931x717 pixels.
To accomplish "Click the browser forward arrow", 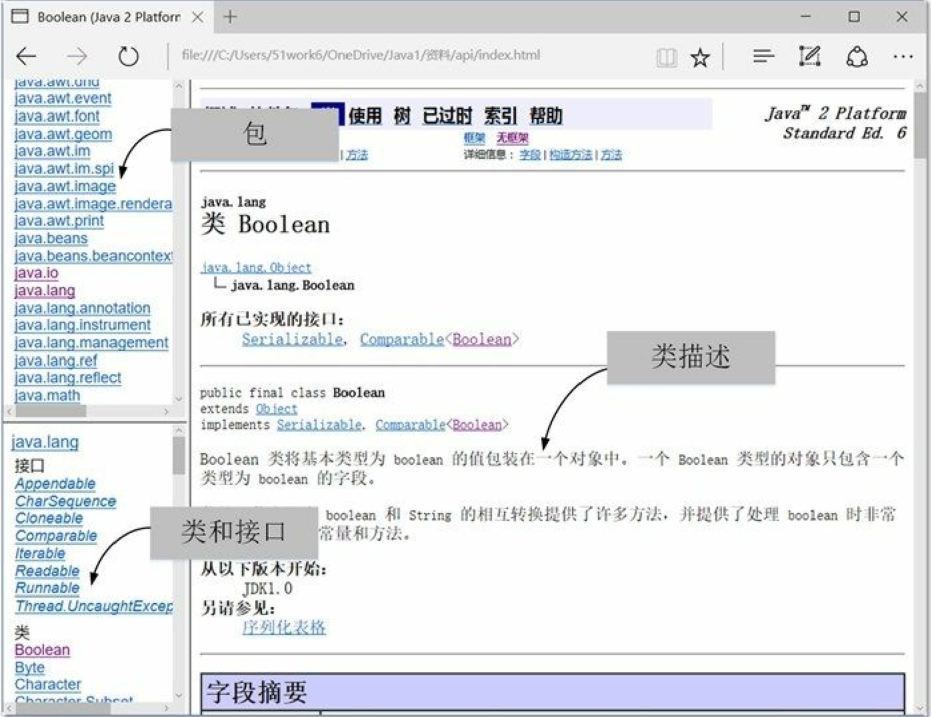I will [77, 56].
